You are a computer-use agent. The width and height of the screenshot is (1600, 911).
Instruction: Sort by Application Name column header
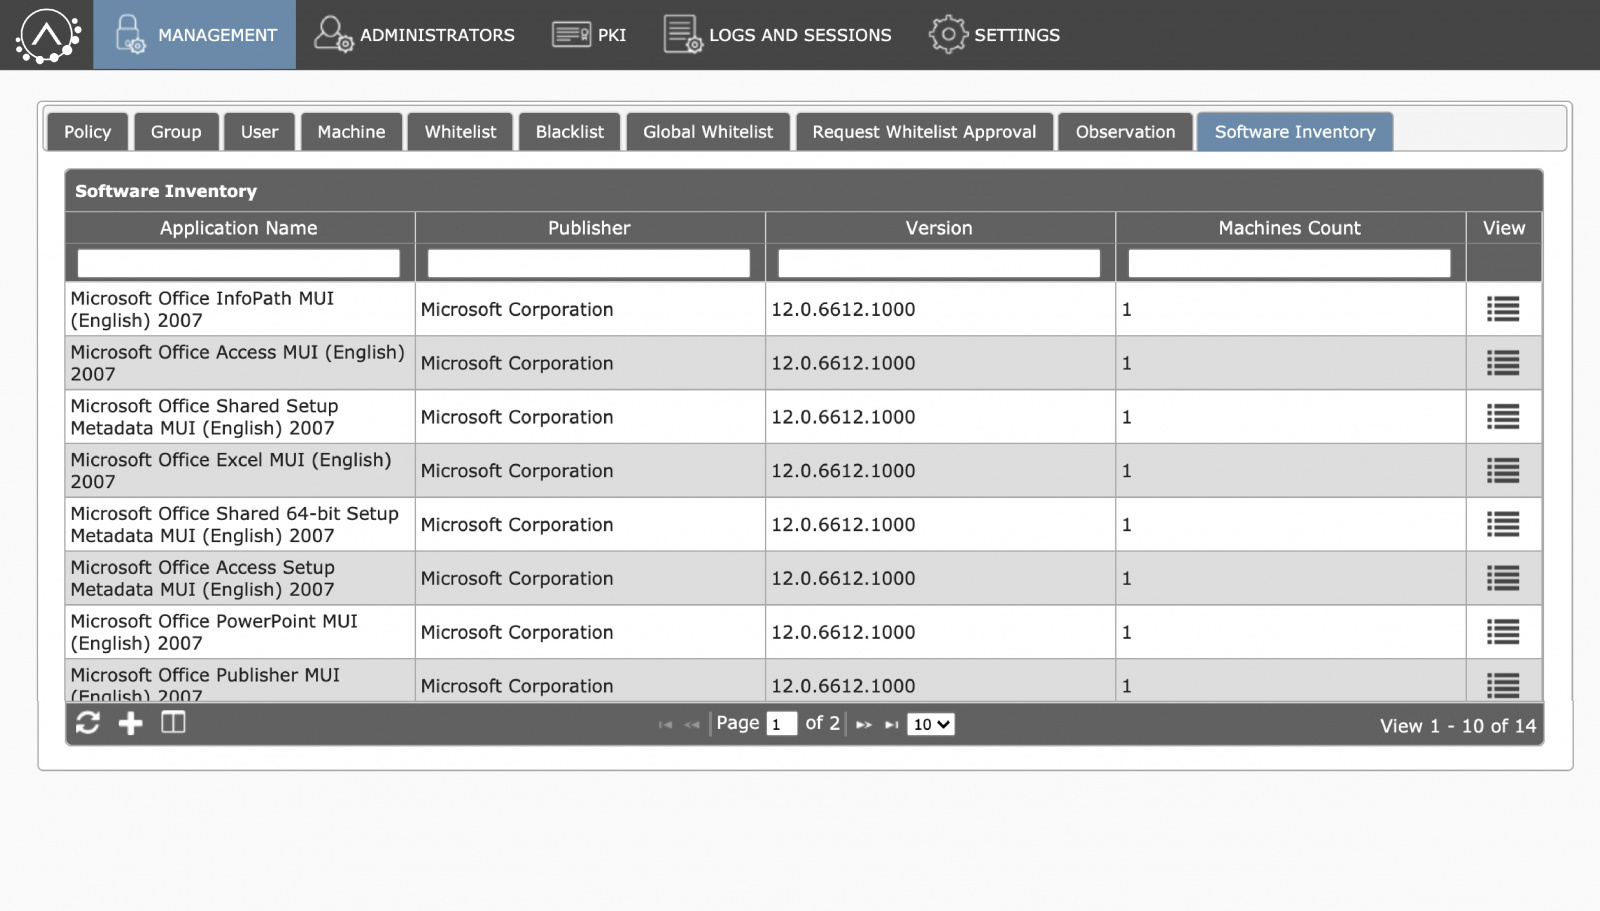pos(239,228)
